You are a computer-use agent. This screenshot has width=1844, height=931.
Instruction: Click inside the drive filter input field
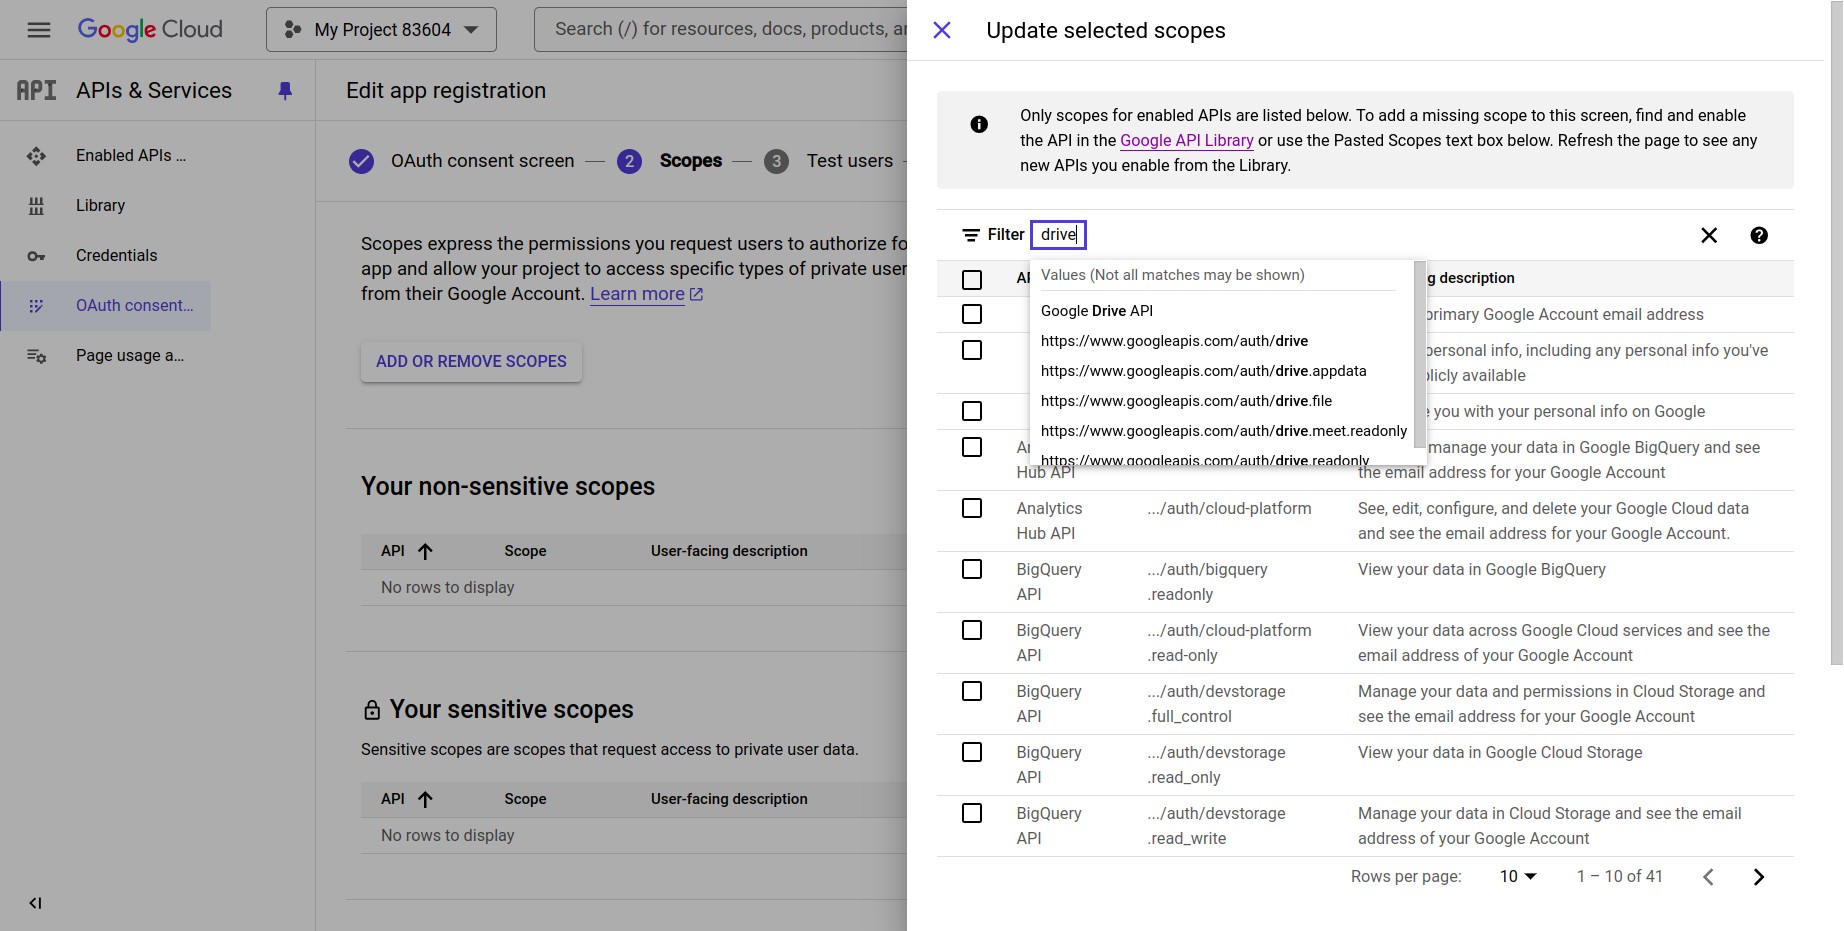click(1058, 234)
